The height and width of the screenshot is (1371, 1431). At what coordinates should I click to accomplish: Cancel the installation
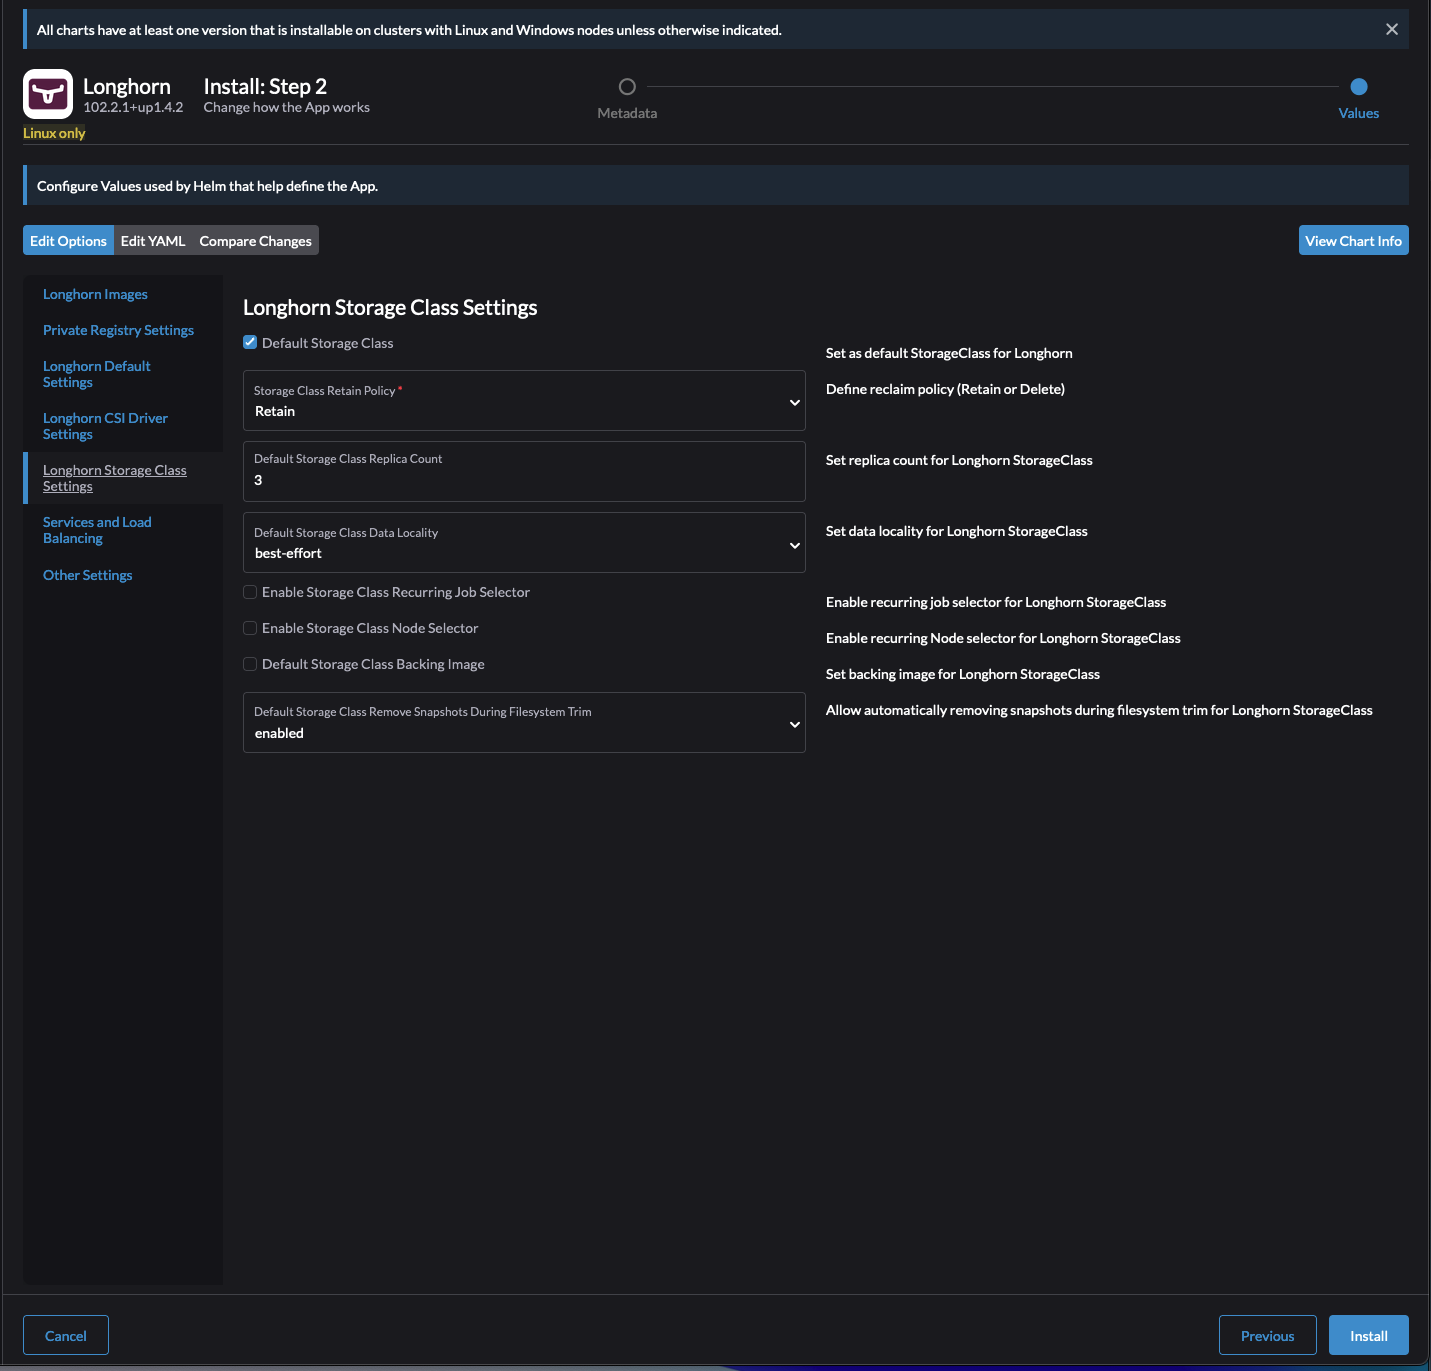[65, 1335]
